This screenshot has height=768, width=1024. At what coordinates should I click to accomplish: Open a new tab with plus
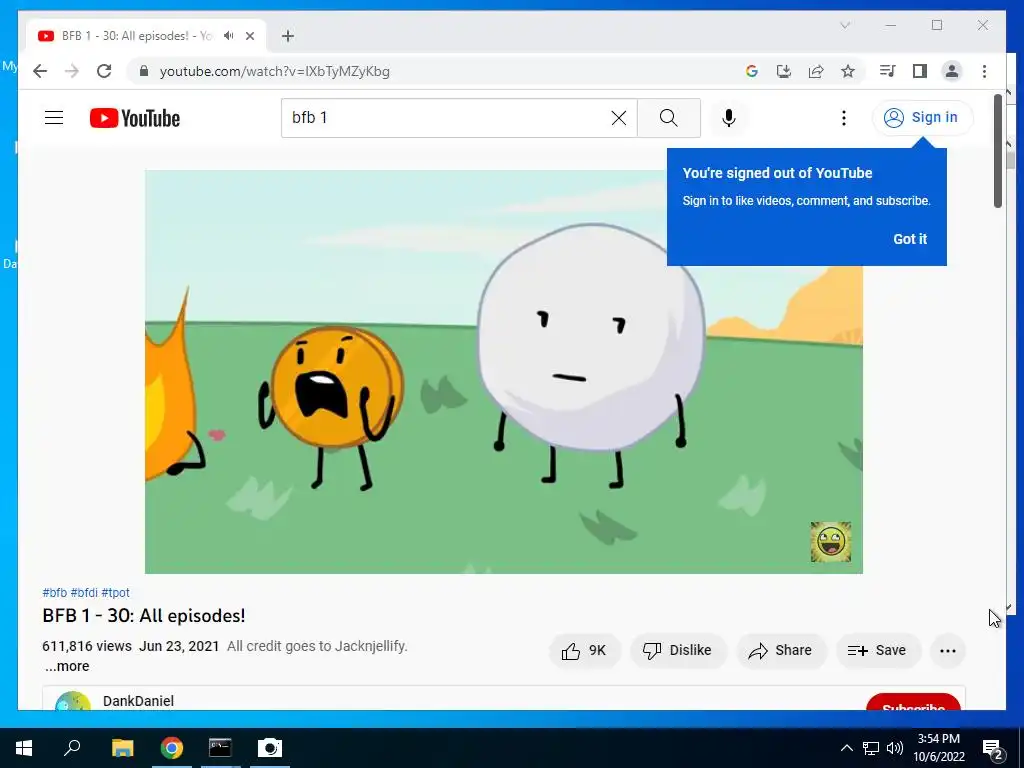288,36
